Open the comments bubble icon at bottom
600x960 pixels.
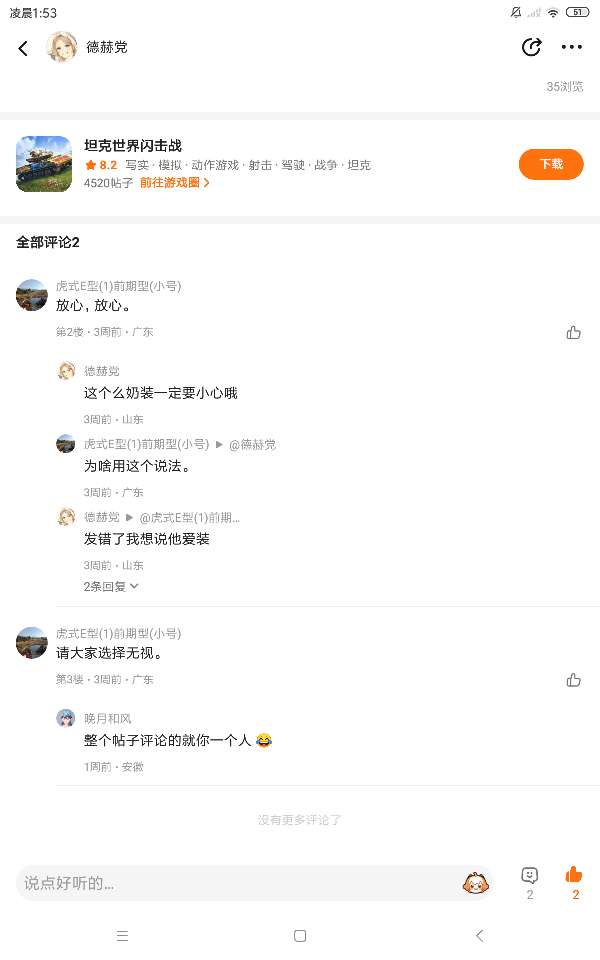[530, 876]
